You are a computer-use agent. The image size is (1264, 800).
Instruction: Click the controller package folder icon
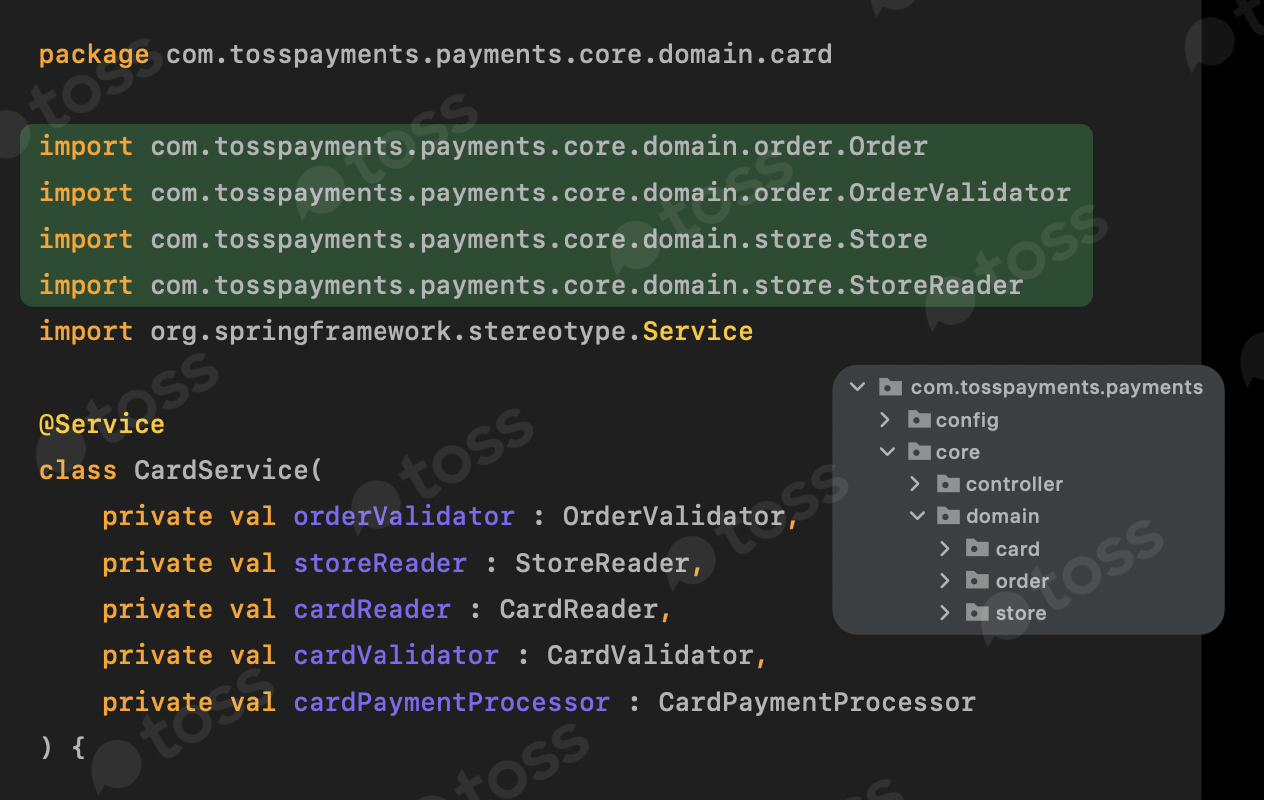tap(948, 484)
